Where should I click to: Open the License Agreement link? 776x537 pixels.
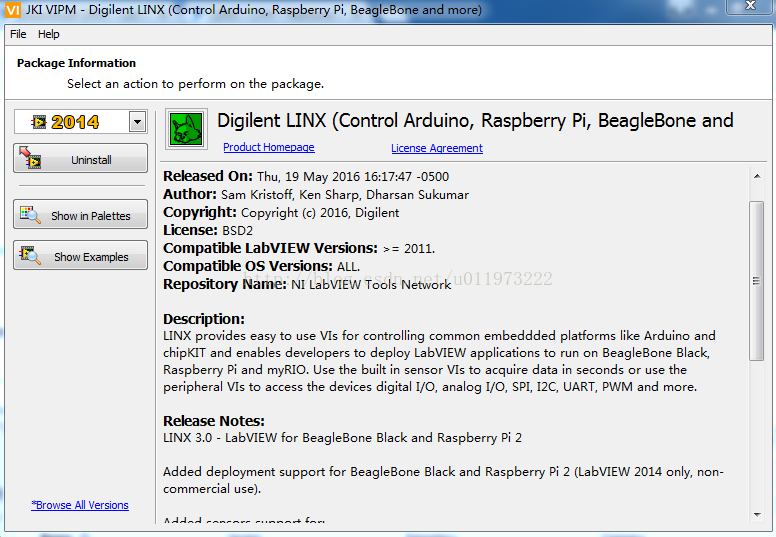(x=437, y=148)
